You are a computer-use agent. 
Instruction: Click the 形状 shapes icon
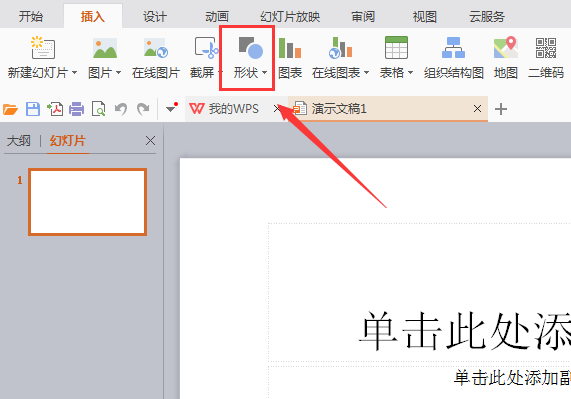click(x=251, y=48)
